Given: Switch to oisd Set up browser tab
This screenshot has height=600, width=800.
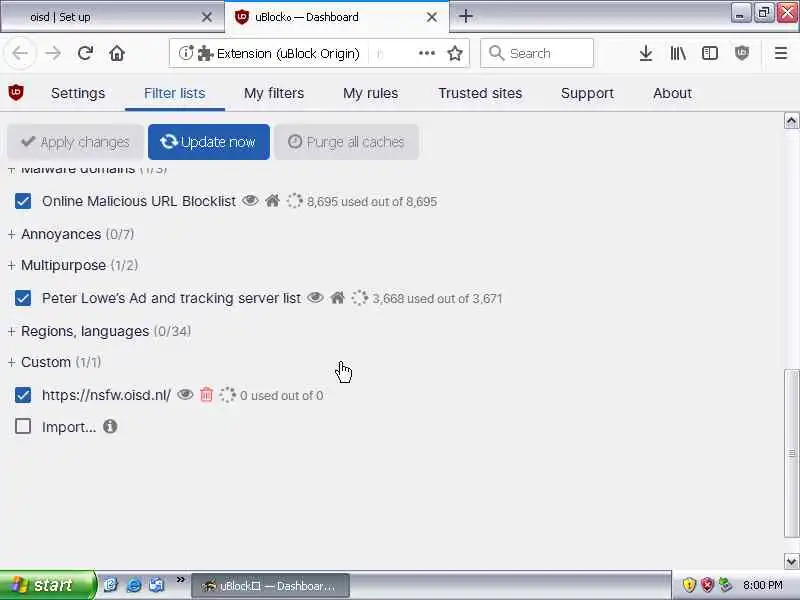Looking at the screenshot, I should [x=112, y=17].
